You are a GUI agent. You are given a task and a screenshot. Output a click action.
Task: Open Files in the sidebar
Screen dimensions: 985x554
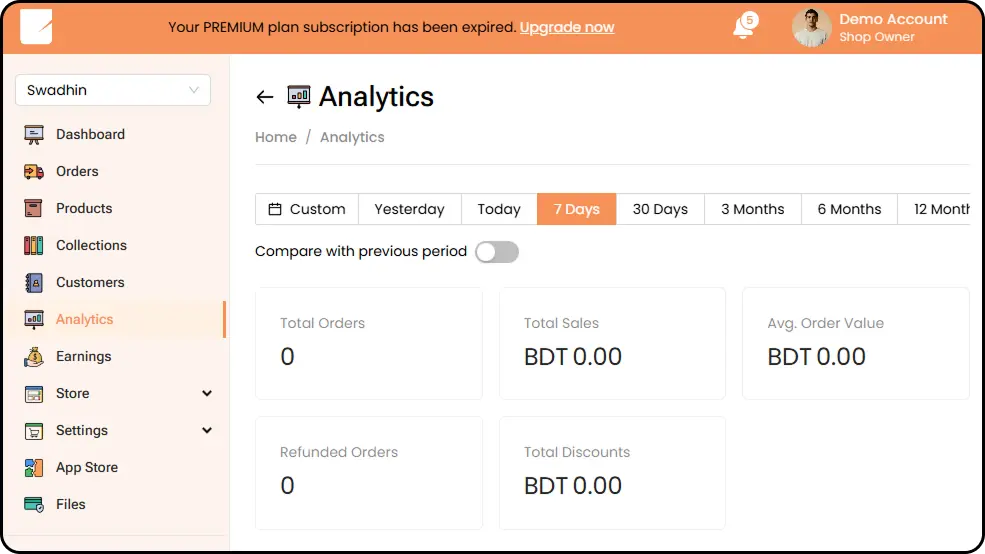(x=70, y=504)
